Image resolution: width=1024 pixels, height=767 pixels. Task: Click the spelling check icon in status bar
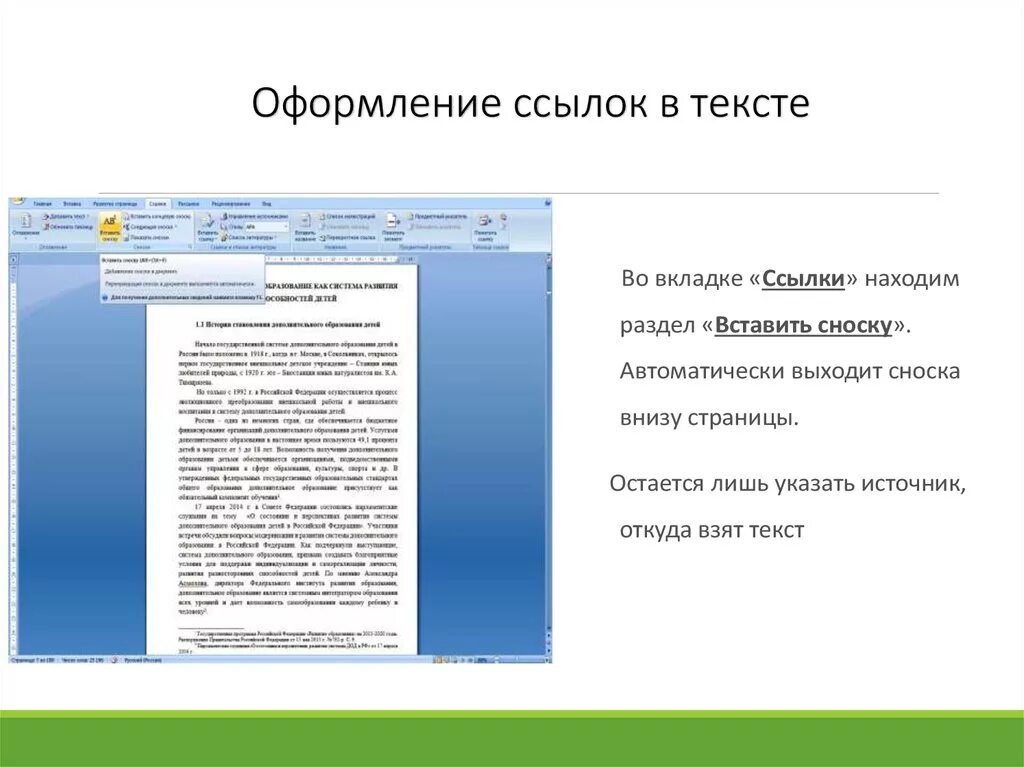point(114,661)
